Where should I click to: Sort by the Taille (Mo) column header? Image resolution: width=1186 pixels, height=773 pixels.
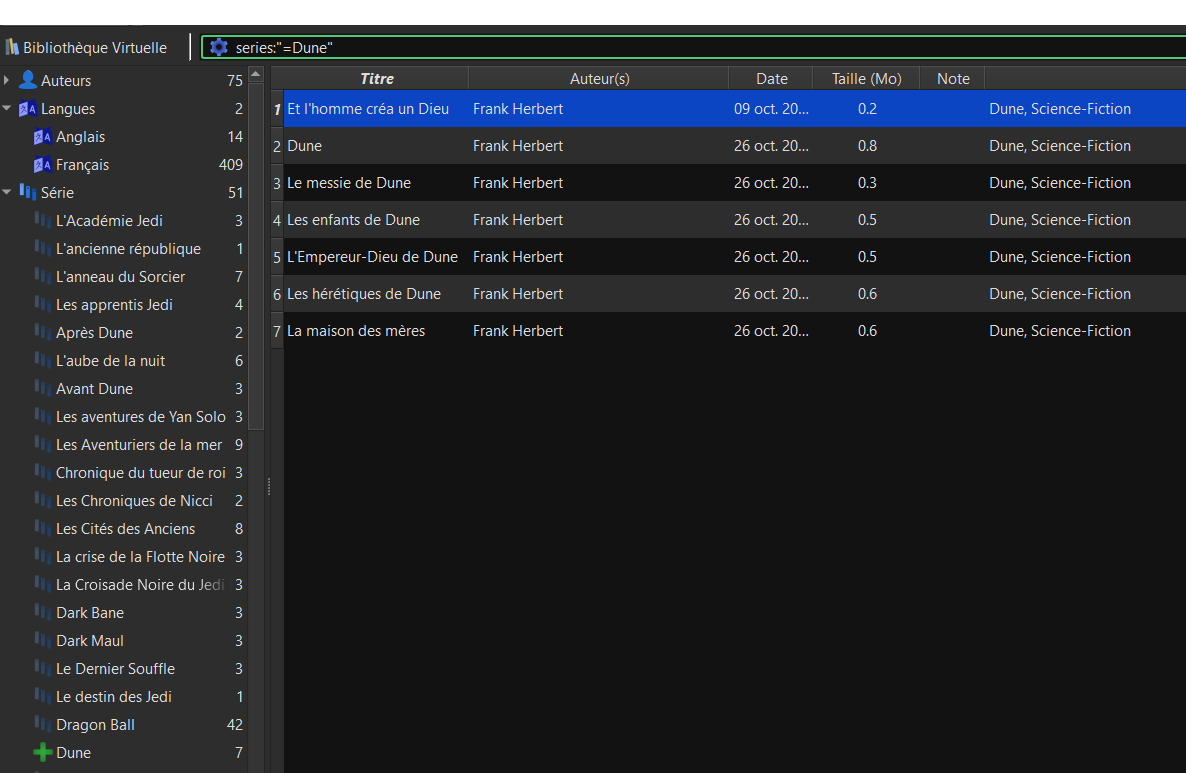pos(867,79)
